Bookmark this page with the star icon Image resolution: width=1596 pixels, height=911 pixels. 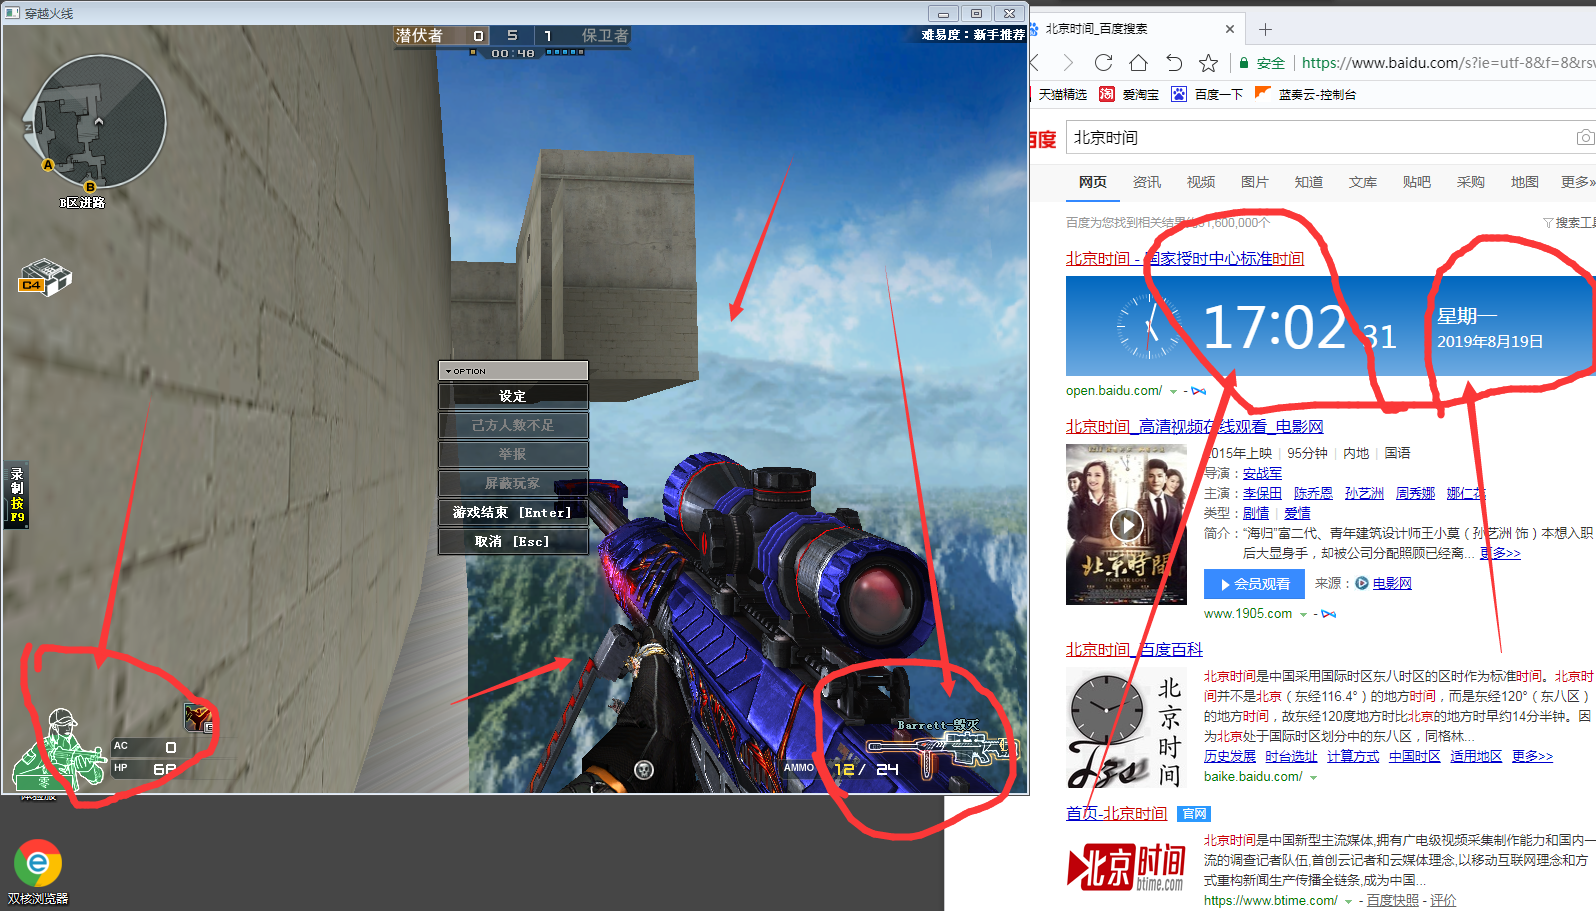coord(1208,63)
